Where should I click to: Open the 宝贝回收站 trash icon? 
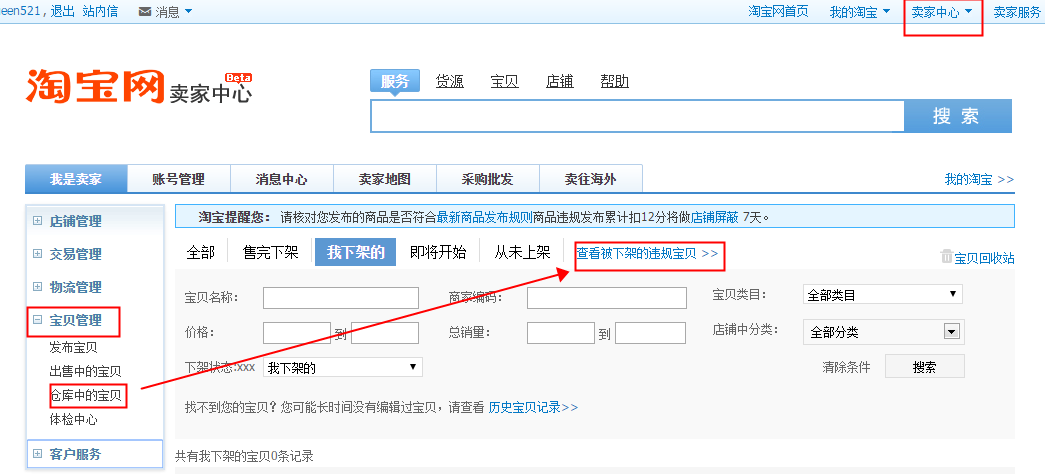[x=946, y=257]
